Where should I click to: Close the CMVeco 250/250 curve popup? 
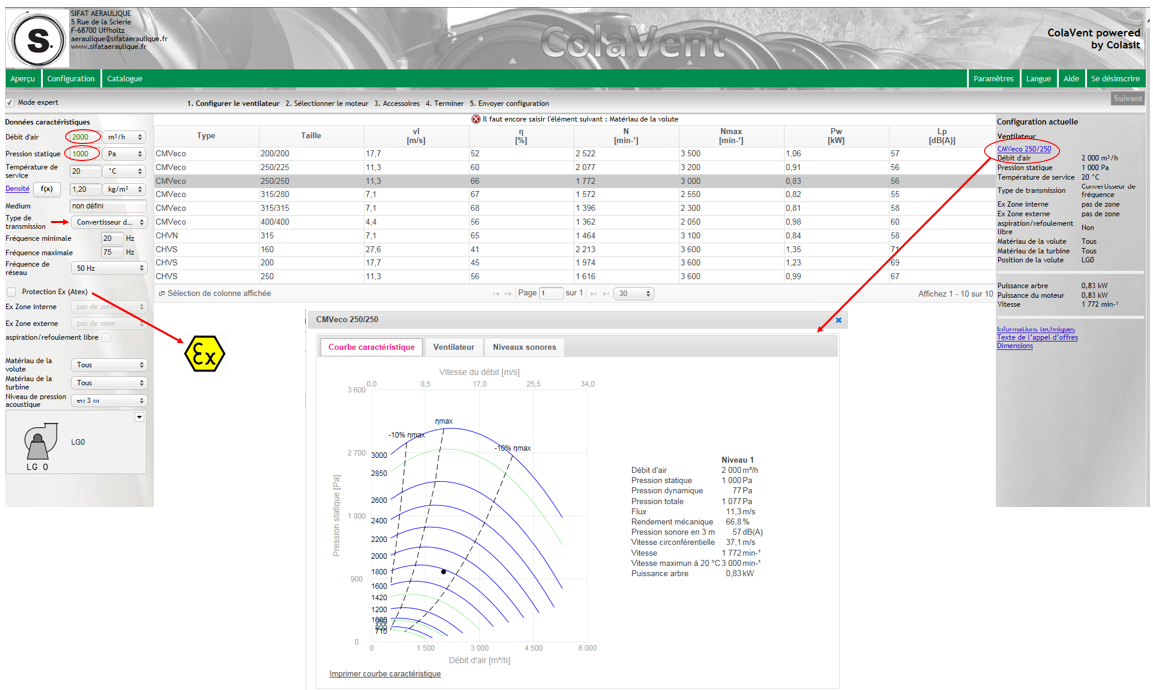[838, 320]
